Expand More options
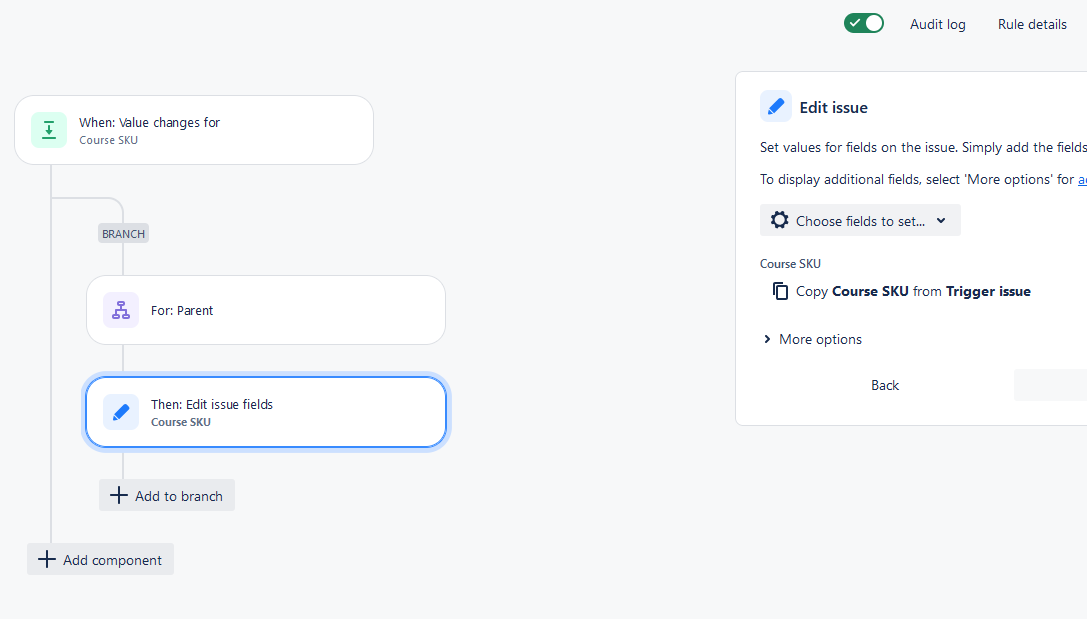 tap(812, 339)
